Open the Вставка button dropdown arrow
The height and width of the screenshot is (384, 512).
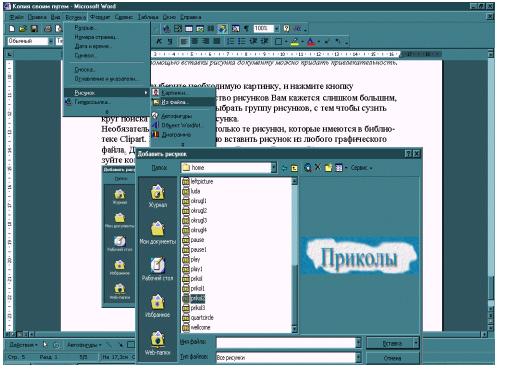[x=416, y=343]
